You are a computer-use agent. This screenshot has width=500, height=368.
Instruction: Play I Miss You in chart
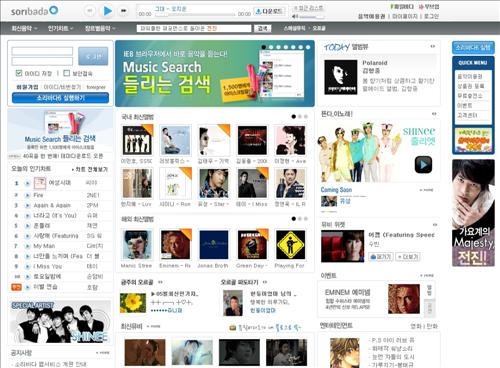[x=28, y=266]
